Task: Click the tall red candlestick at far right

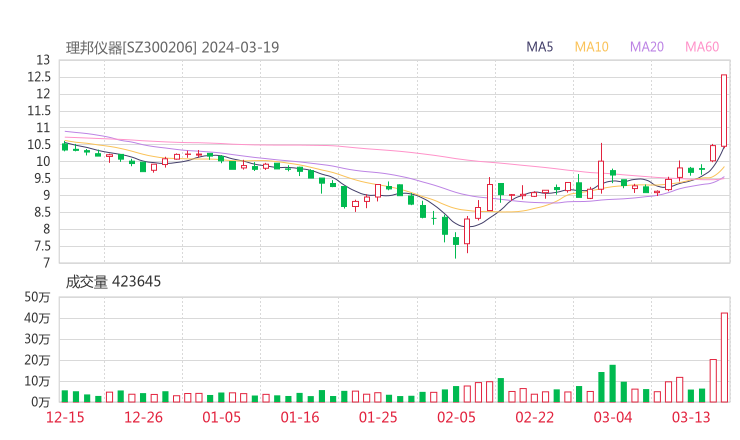Action: click(724, 110)
